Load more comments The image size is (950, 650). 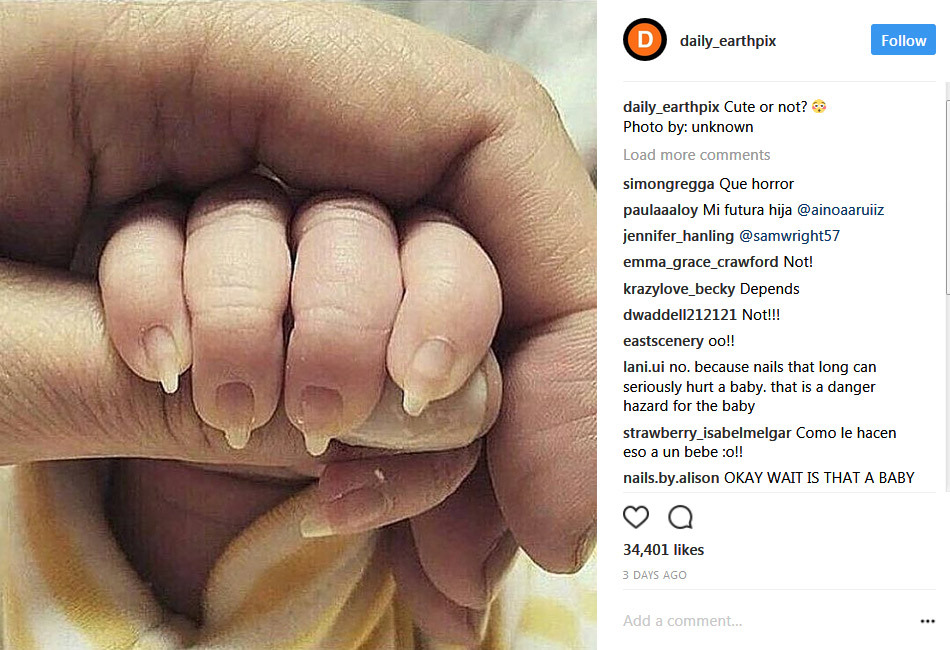click(696, 155)
